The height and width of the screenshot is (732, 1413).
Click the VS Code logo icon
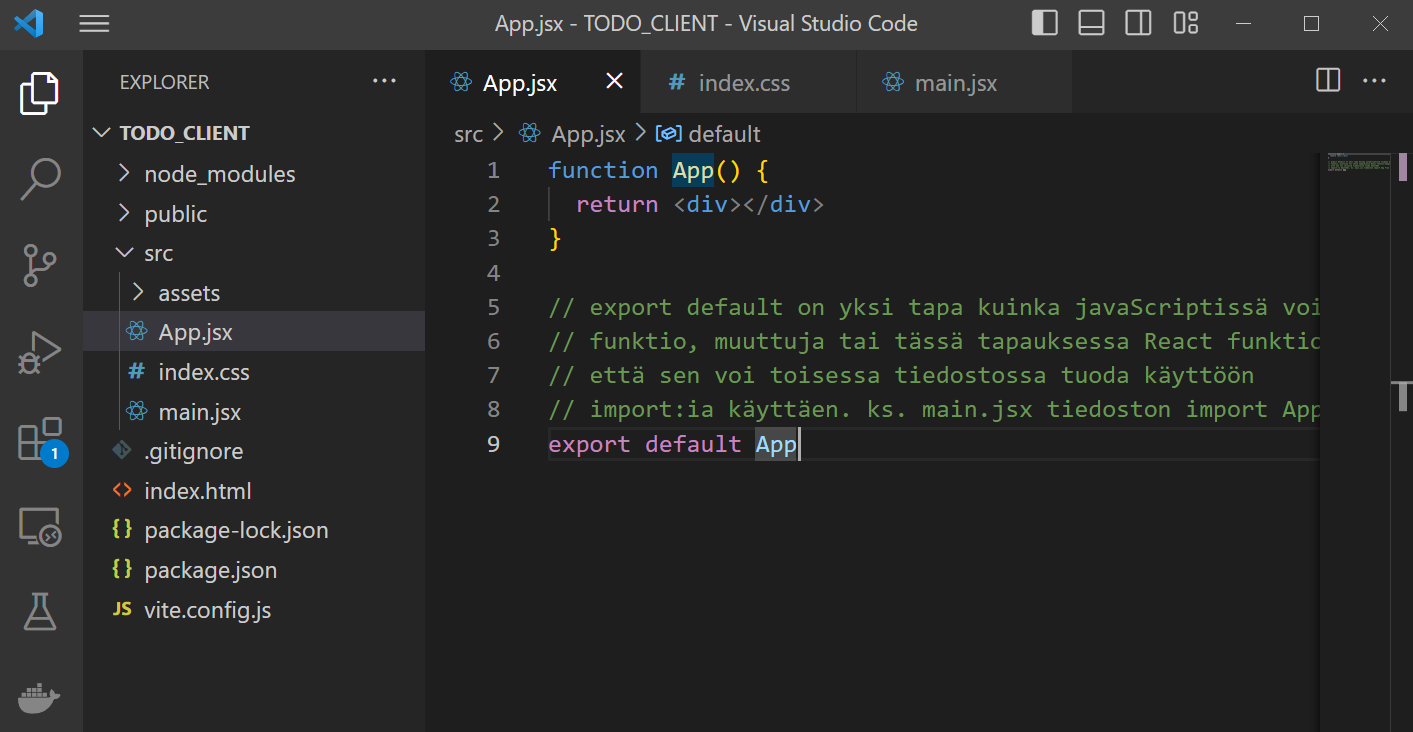click(29, 23)
